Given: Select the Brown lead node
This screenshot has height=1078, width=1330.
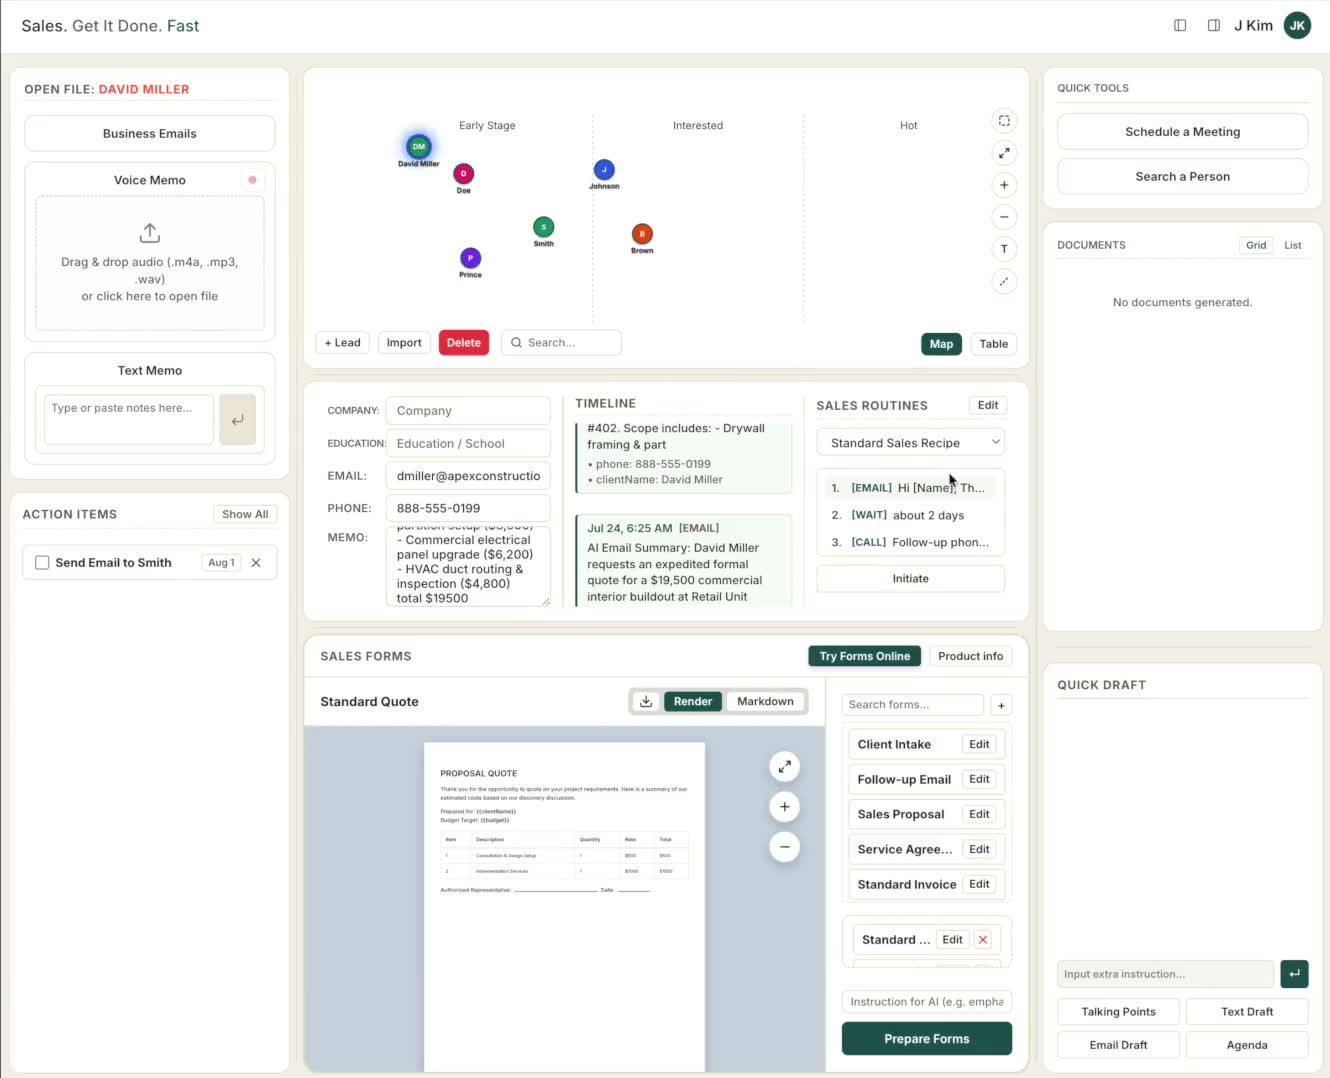Looking at the screenshot, I should (x=642, y=234).
